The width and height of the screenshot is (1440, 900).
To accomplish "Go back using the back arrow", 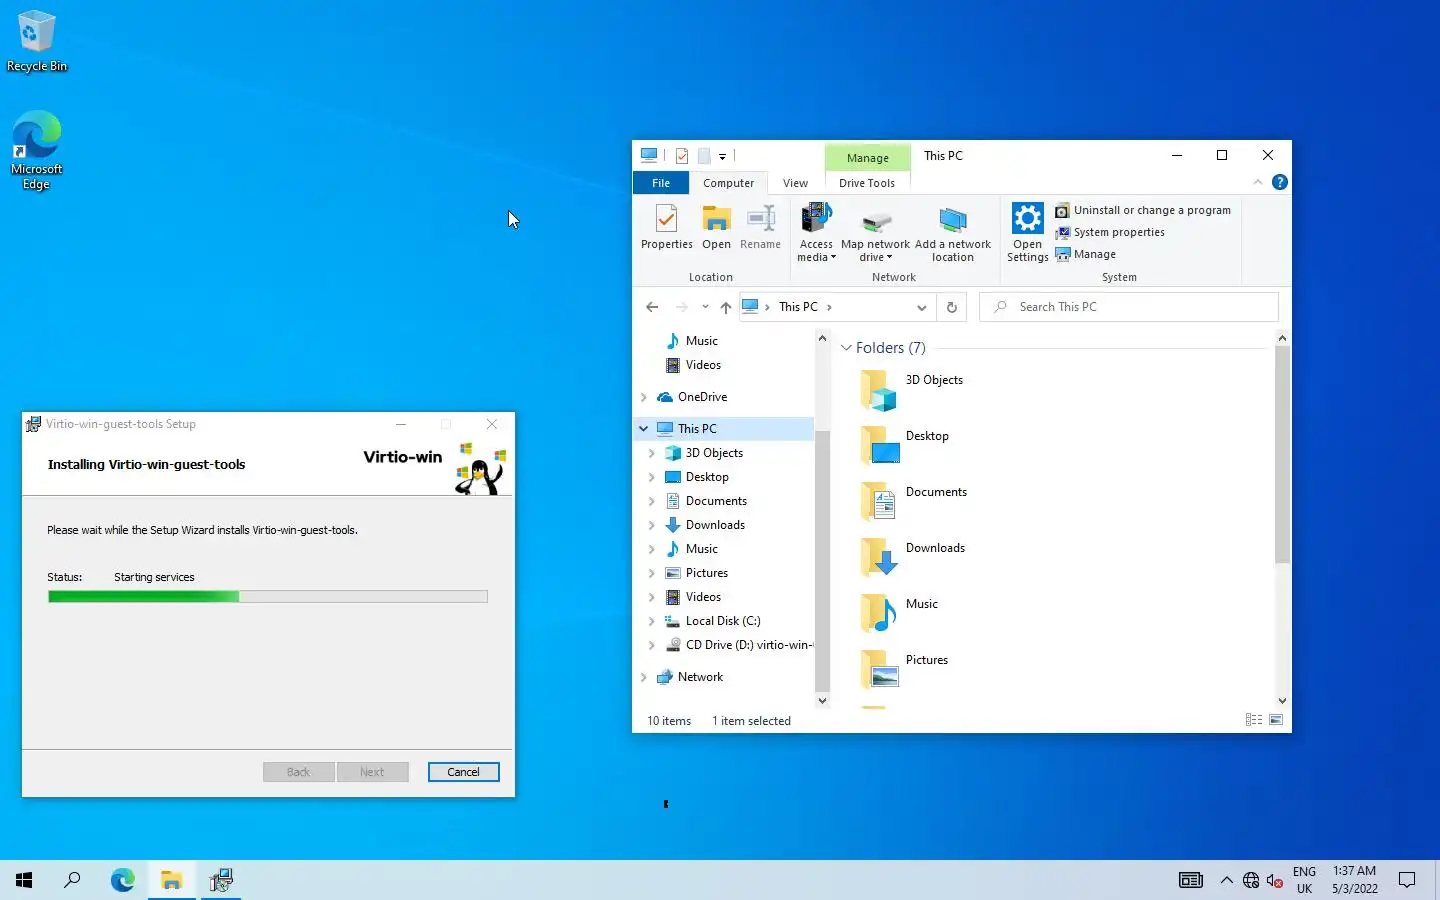I will [652, 307].
